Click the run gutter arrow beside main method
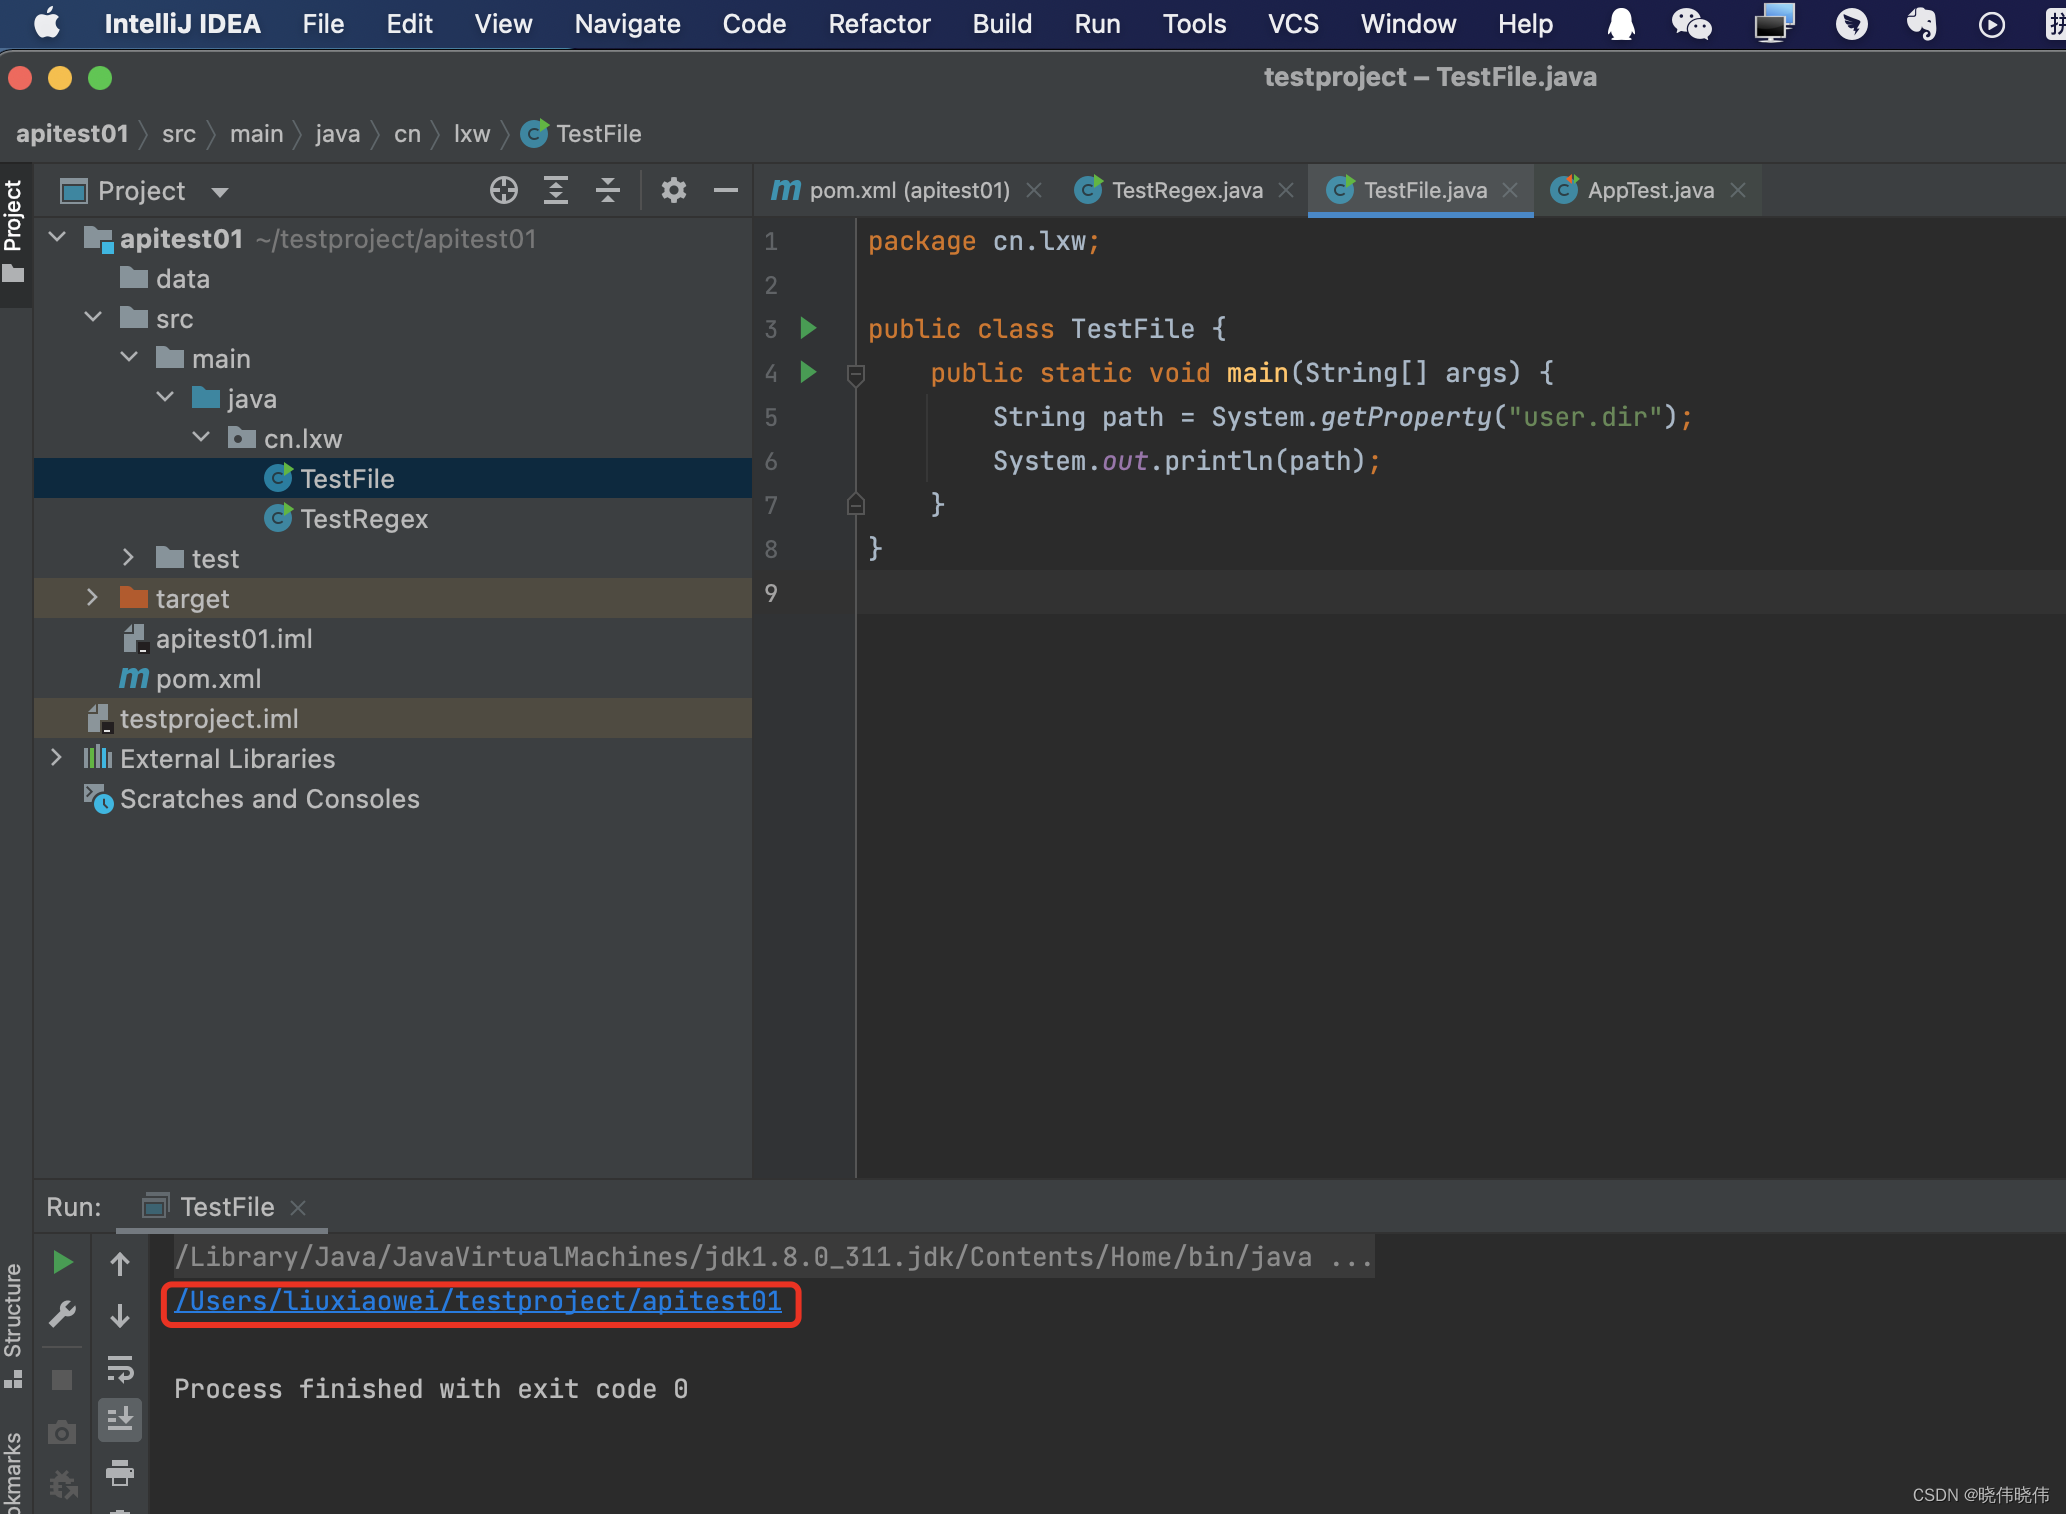Image resolution: width=2066 pixels, height=1514 pixels. pos(808,373)
